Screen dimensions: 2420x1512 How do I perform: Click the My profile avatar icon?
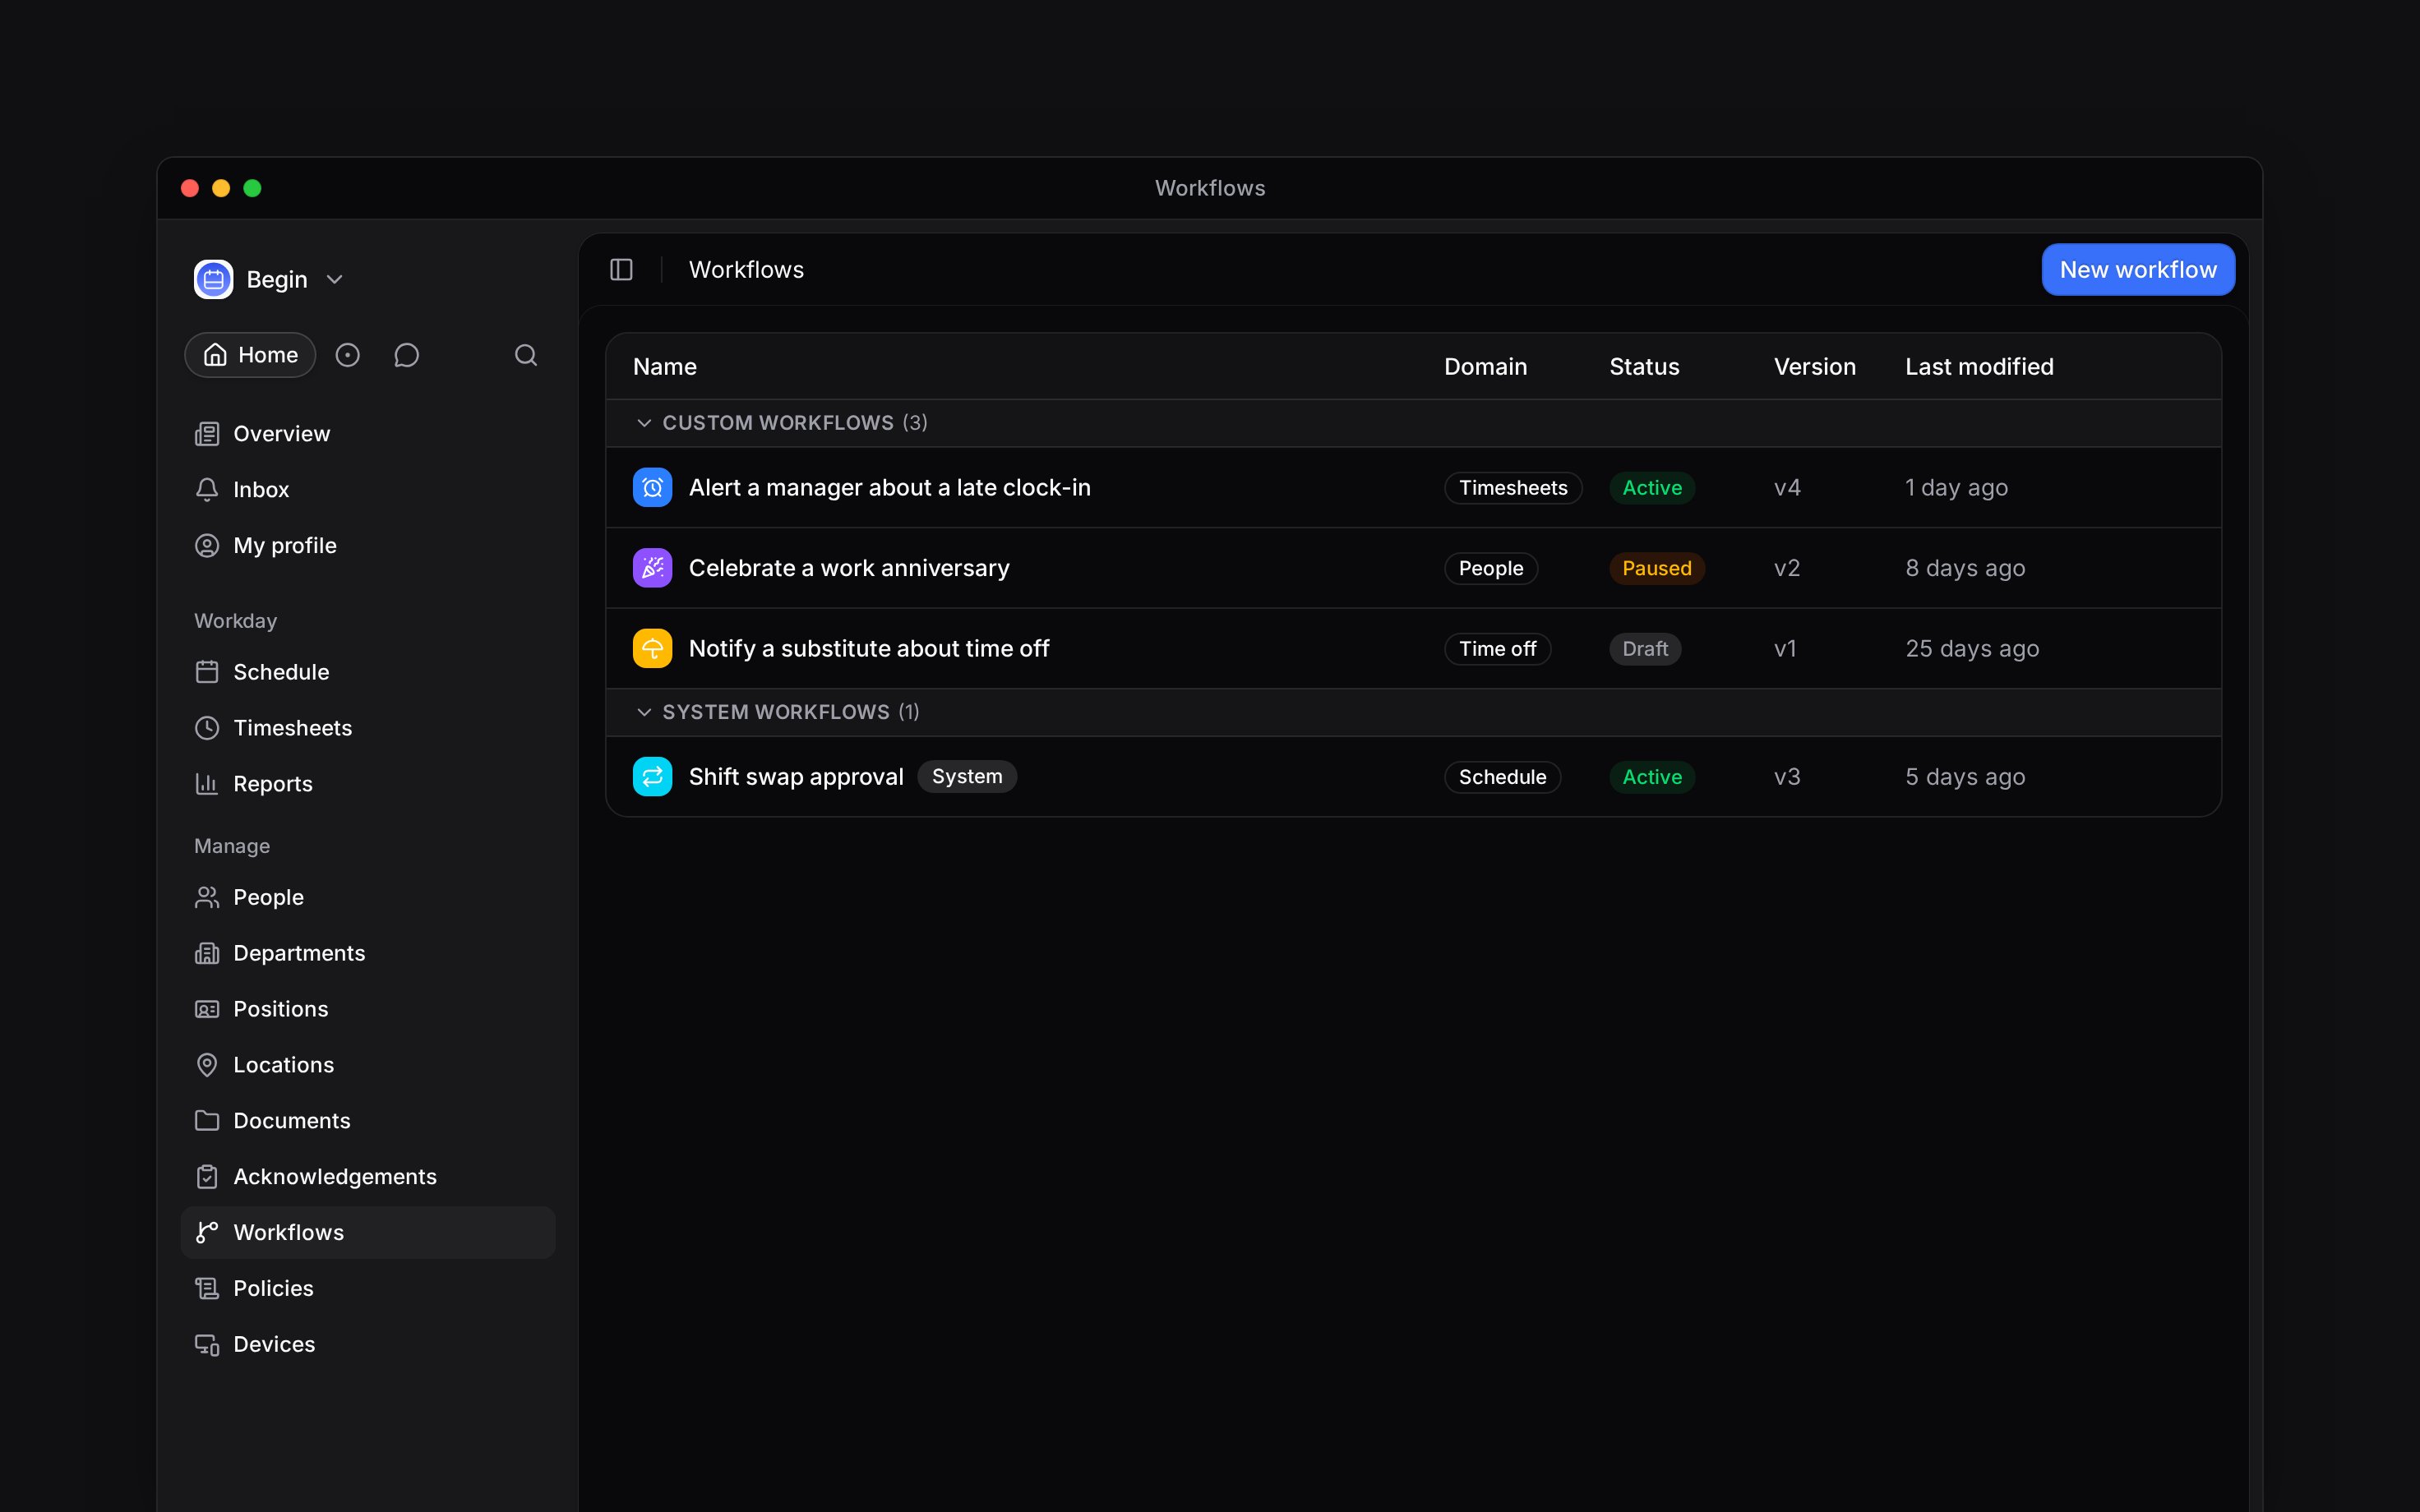tap(207, 546)
